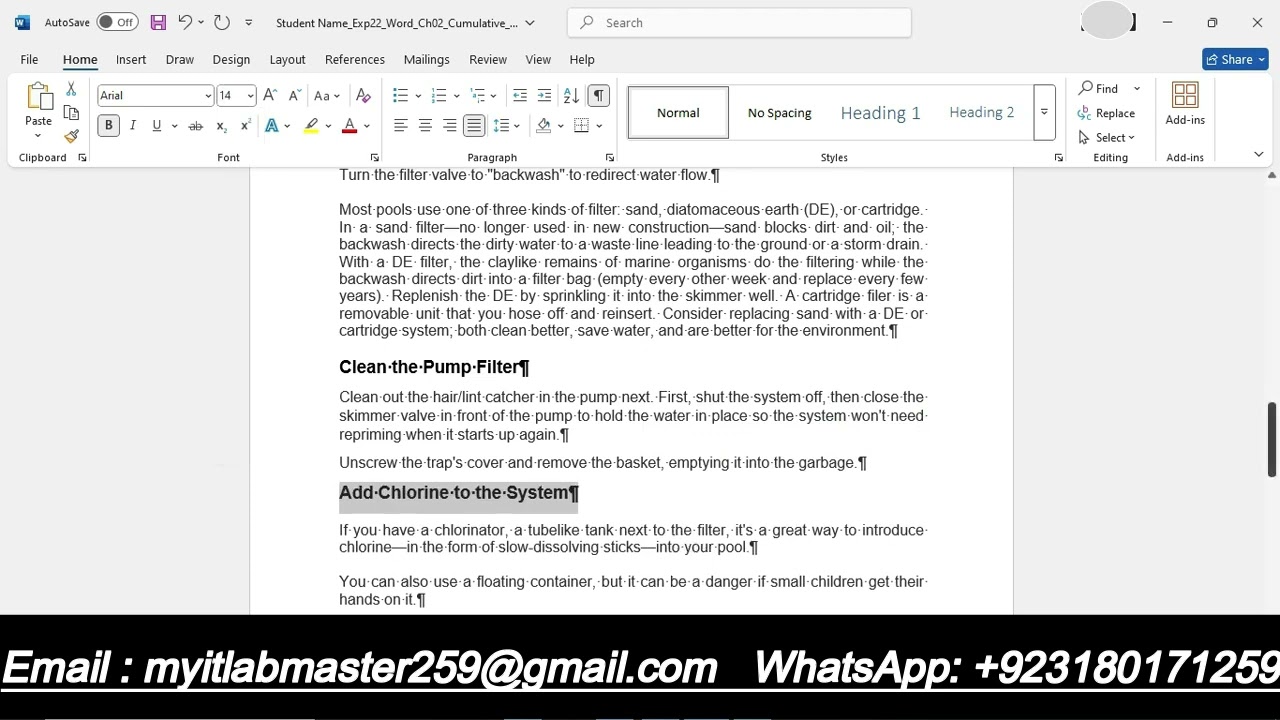Open font color dropdown arrow
The width and height of the screenshot is (1280, 720).
(x=367, y=126)
